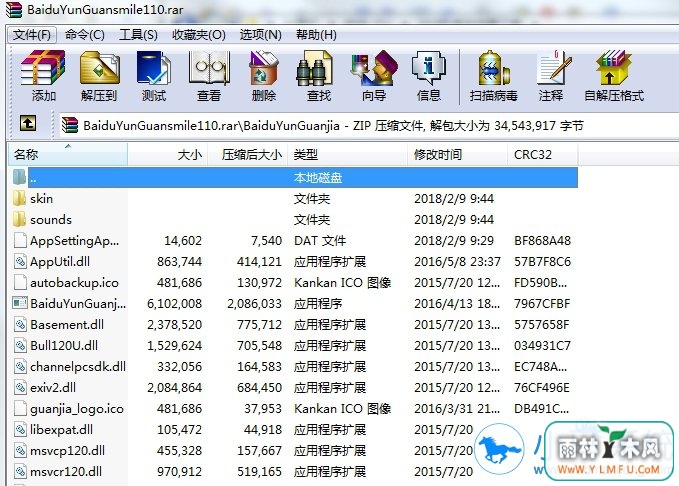Screen dimensions: 679x486
Task: Click the WinRAR title bar archive icon
Action: [x=14, y=10]
